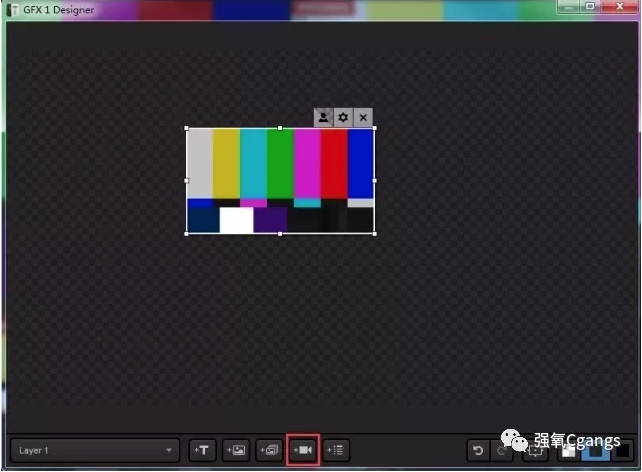Select the color bars video thumbnail
The width and height of the screenshot is (642, 472).
click(x=280, y=181)
